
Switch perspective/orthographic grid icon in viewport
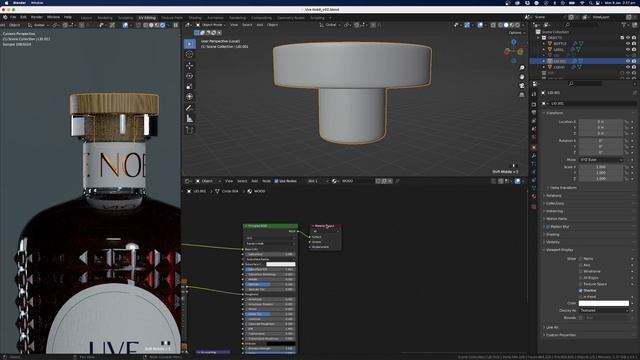point(522,95)
